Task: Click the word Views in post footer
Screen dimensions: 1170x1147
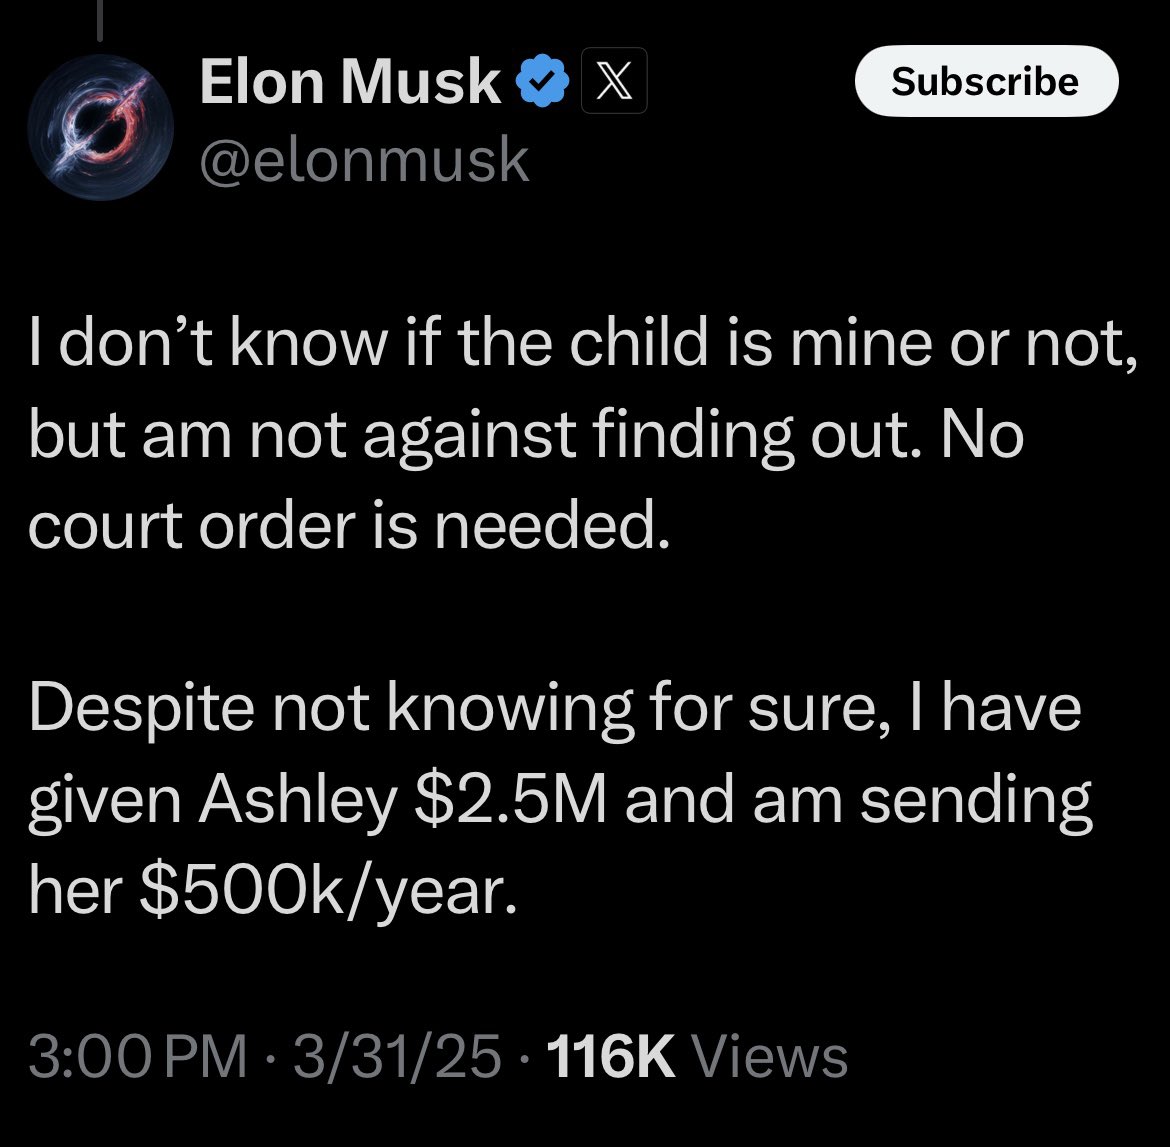Action: pos(769,1057)
